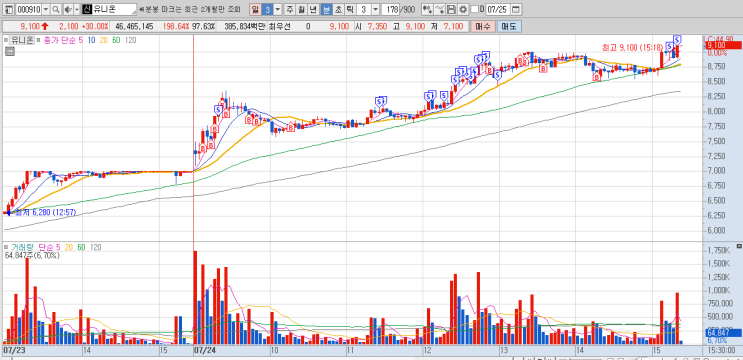Click the stock search magnifier icon
The height and width of the screenshot is (360, 743).
coord(55,9)
